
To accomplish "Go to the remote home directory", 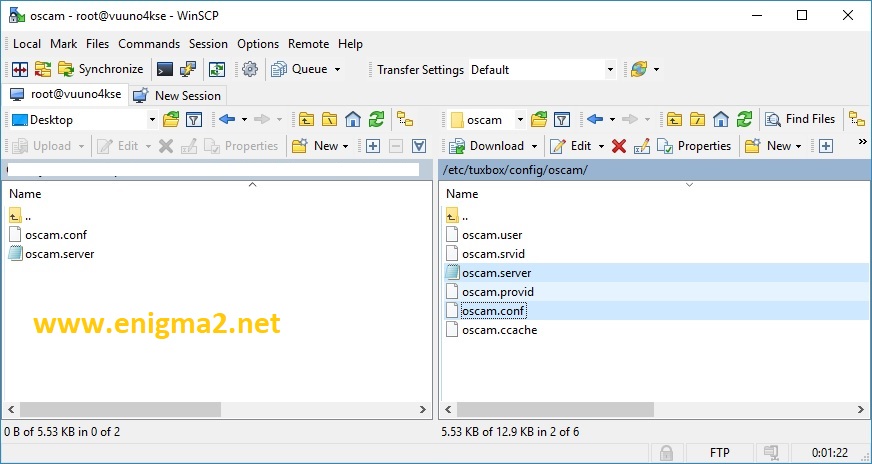I will click(x=721, y=119).
